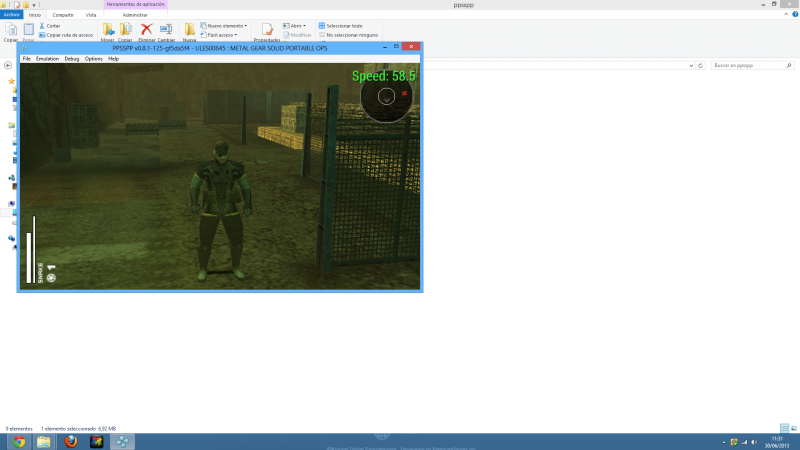The height and width of the screenshot is (450, 800).
Task: Select the Administrar ribbon tab
Action: point(135,15)
